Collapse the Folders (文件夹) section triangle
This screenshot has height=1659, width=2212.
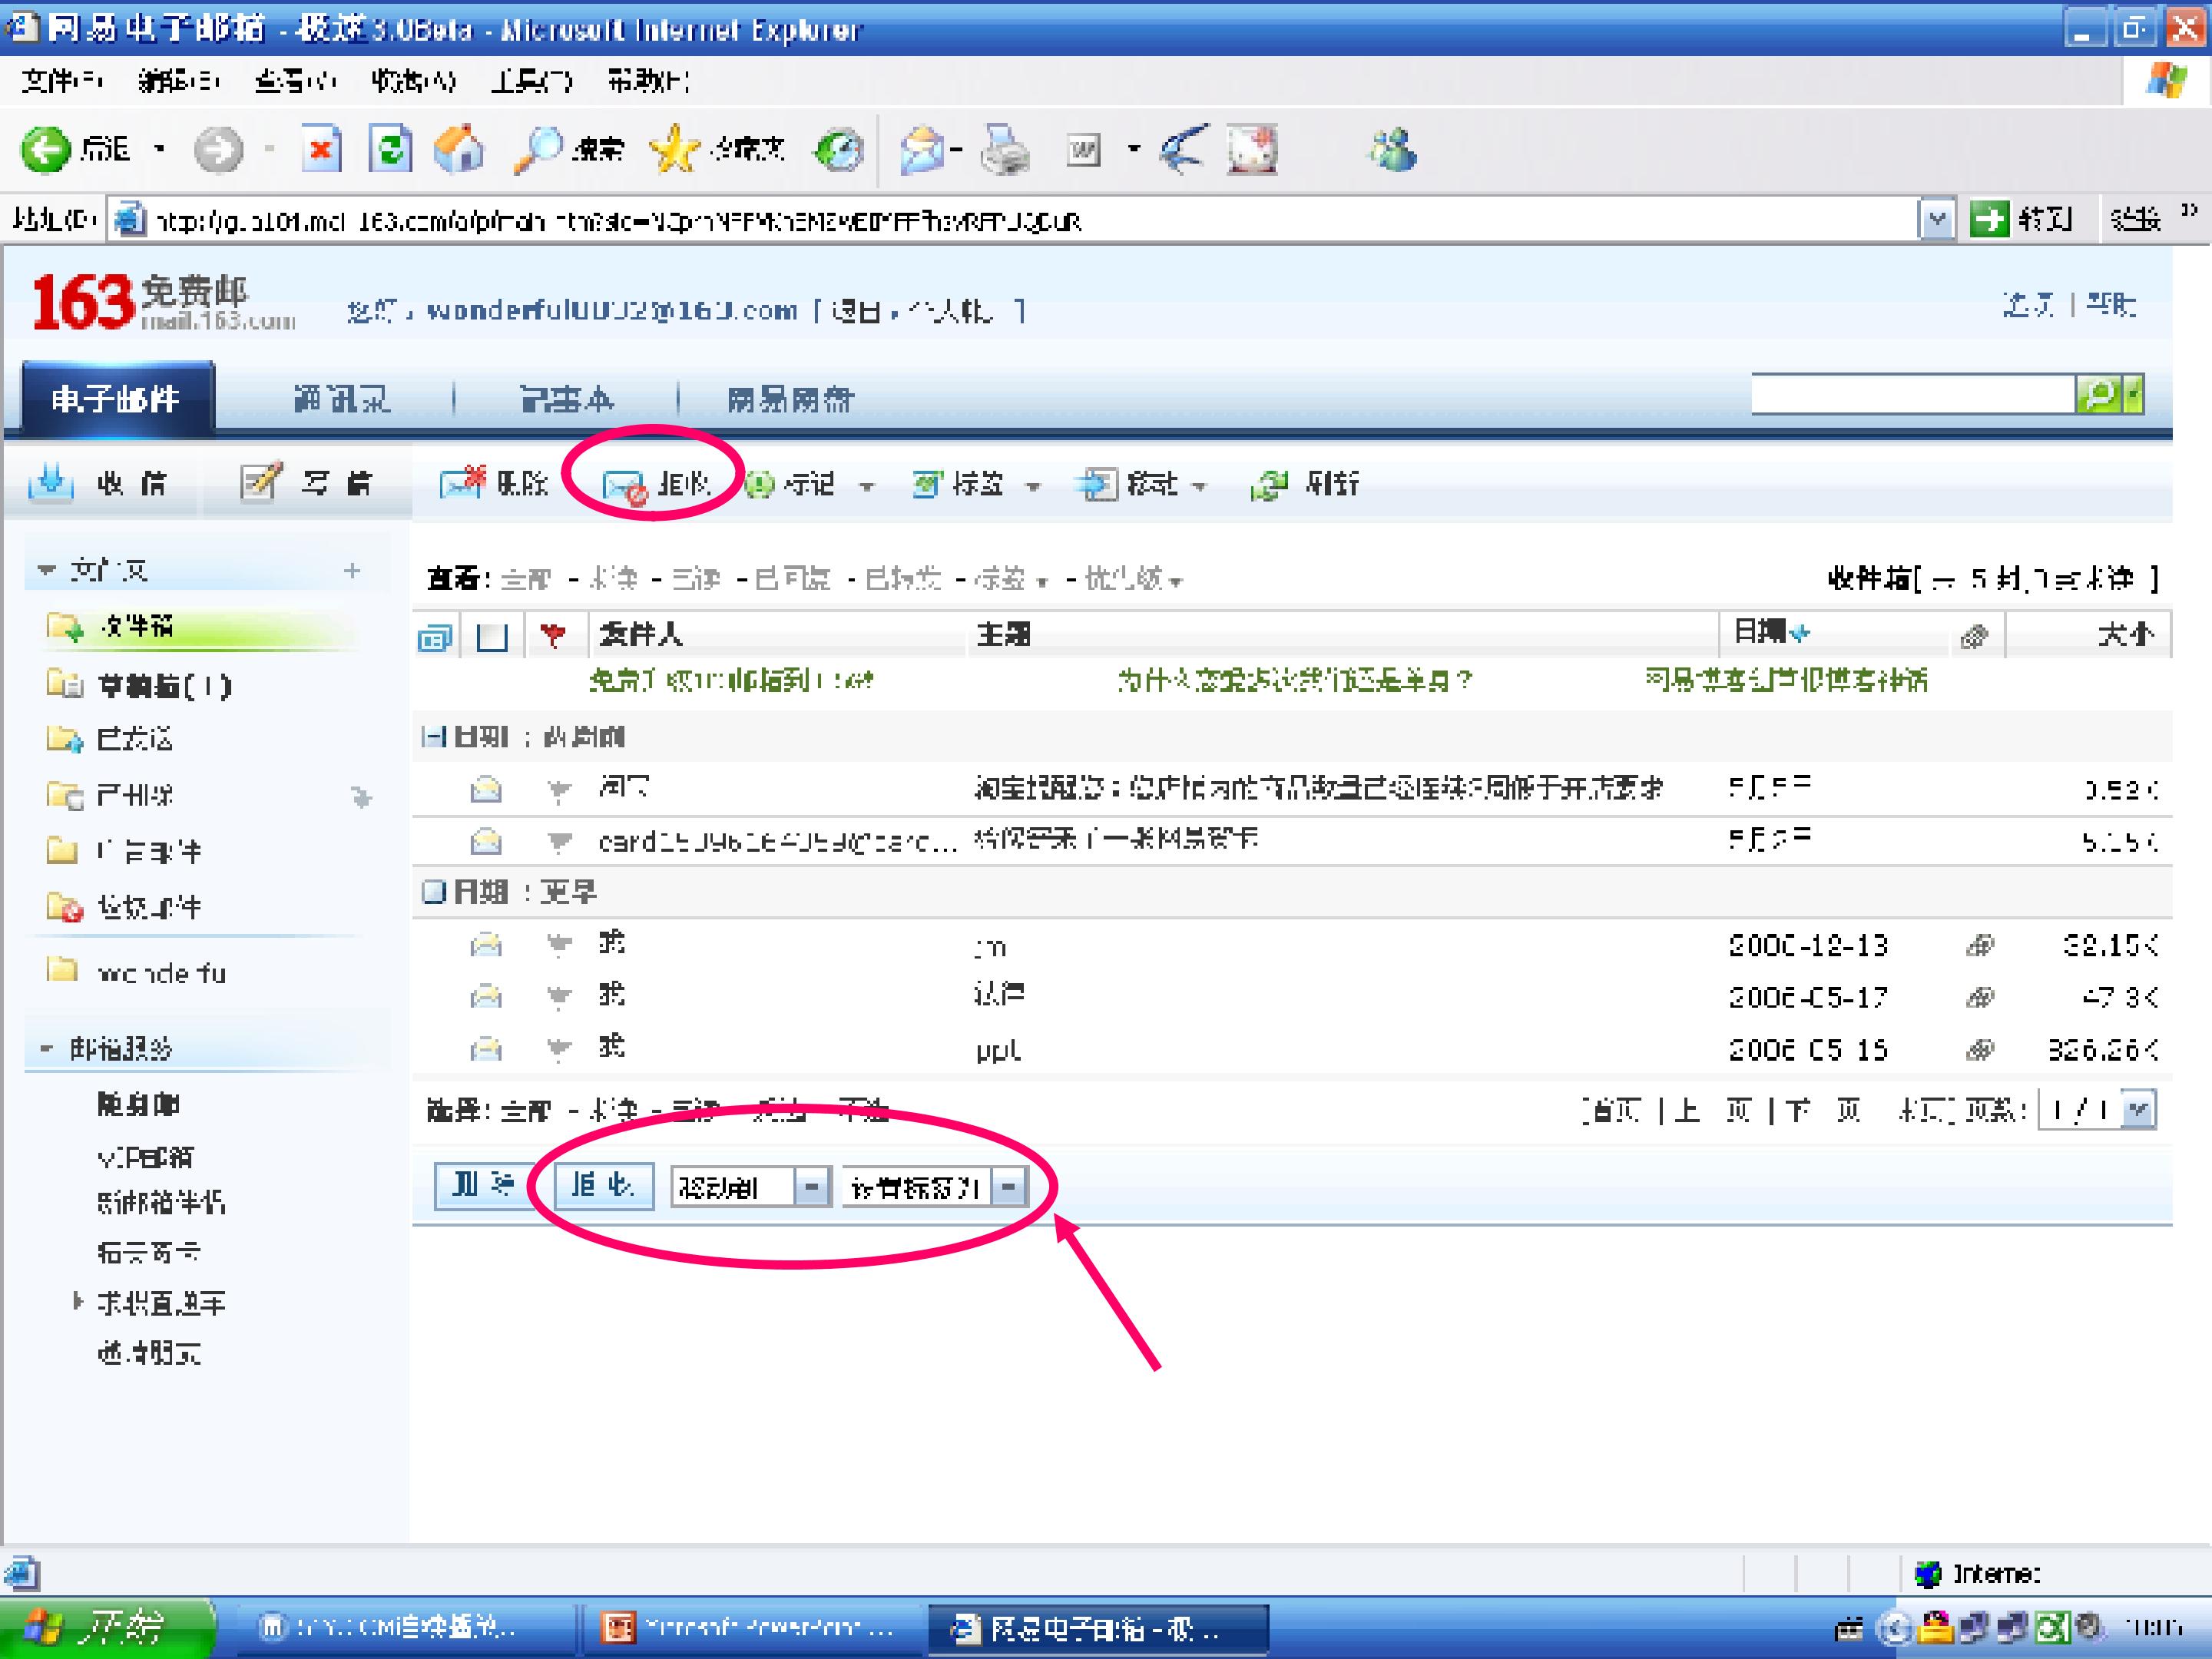46,570
